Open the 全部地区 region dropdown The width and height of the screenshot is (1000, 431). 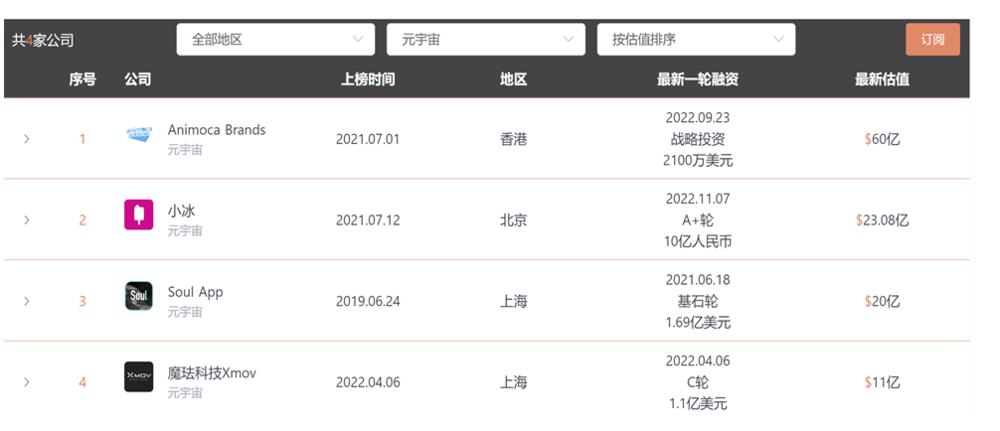pos(276,40)
